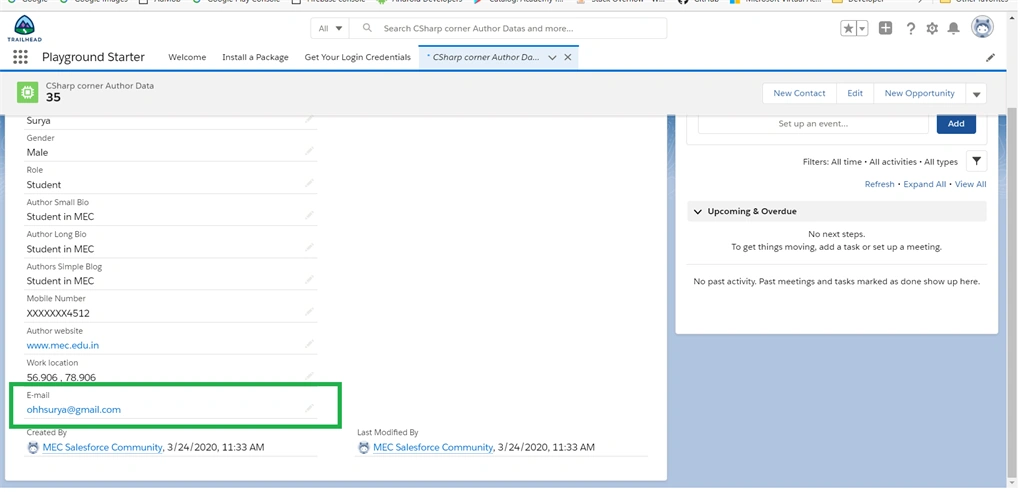Switch to Get Your Login Credentials tab

358,57
